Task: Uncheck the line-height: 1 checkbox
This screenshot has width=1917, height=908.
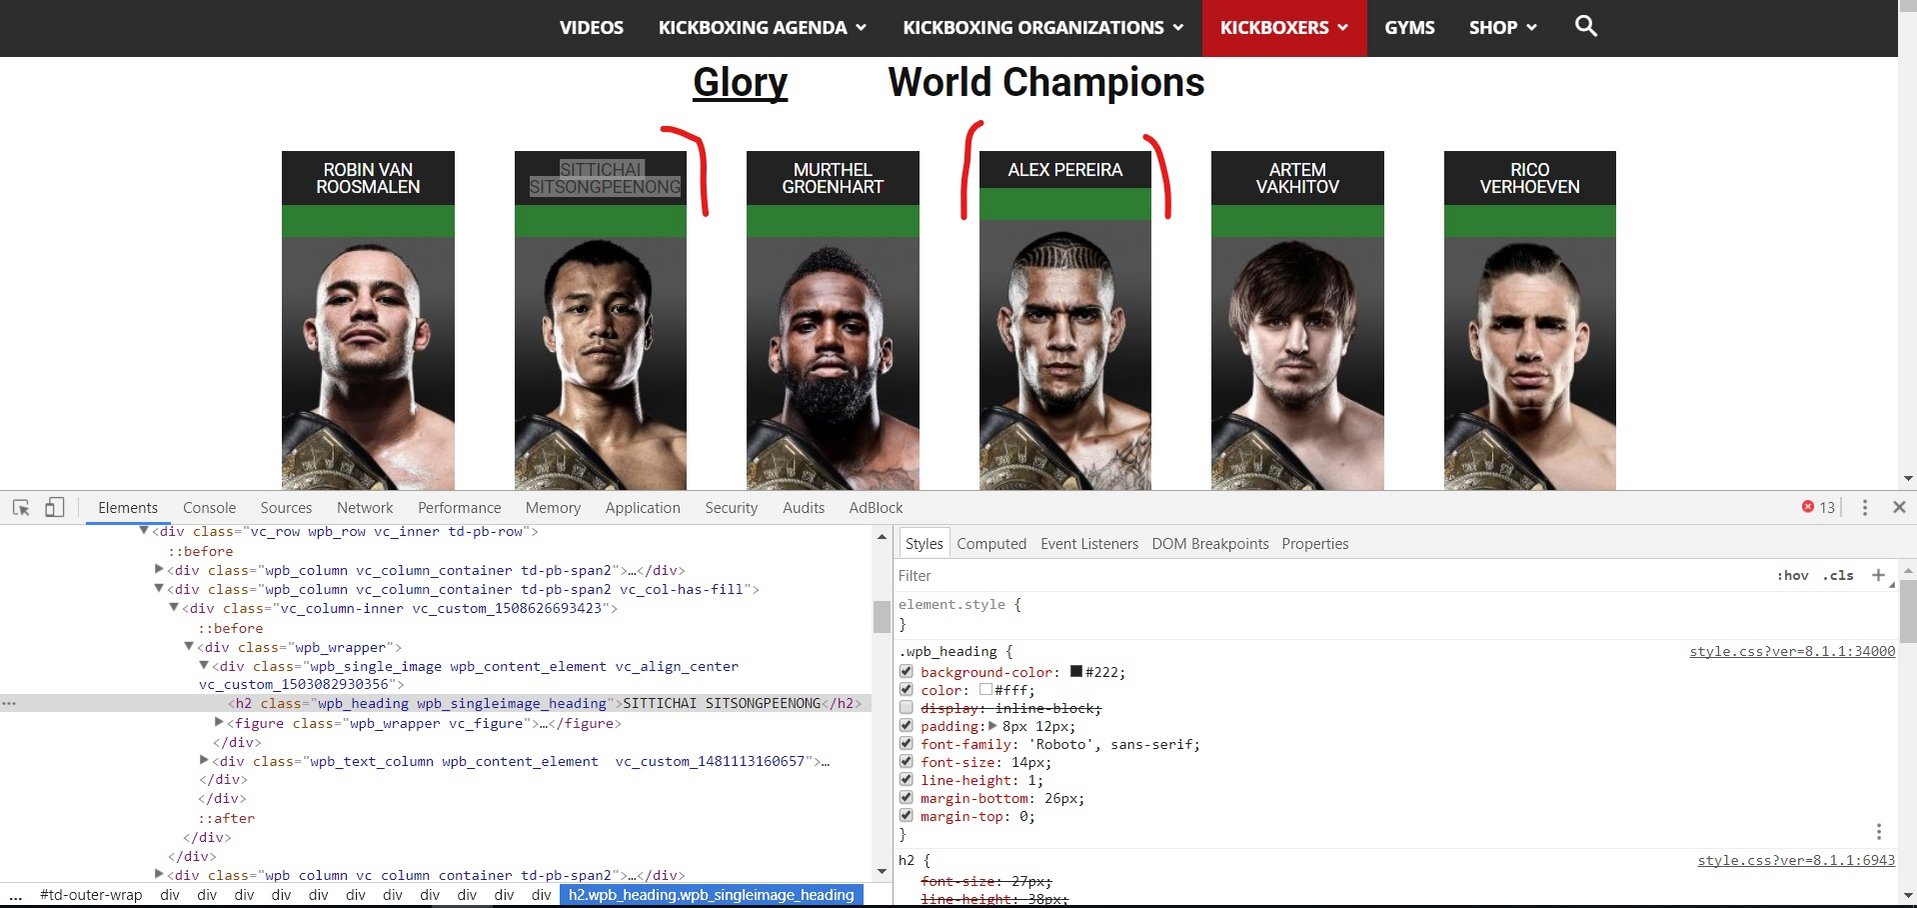Action: point(906,780)
